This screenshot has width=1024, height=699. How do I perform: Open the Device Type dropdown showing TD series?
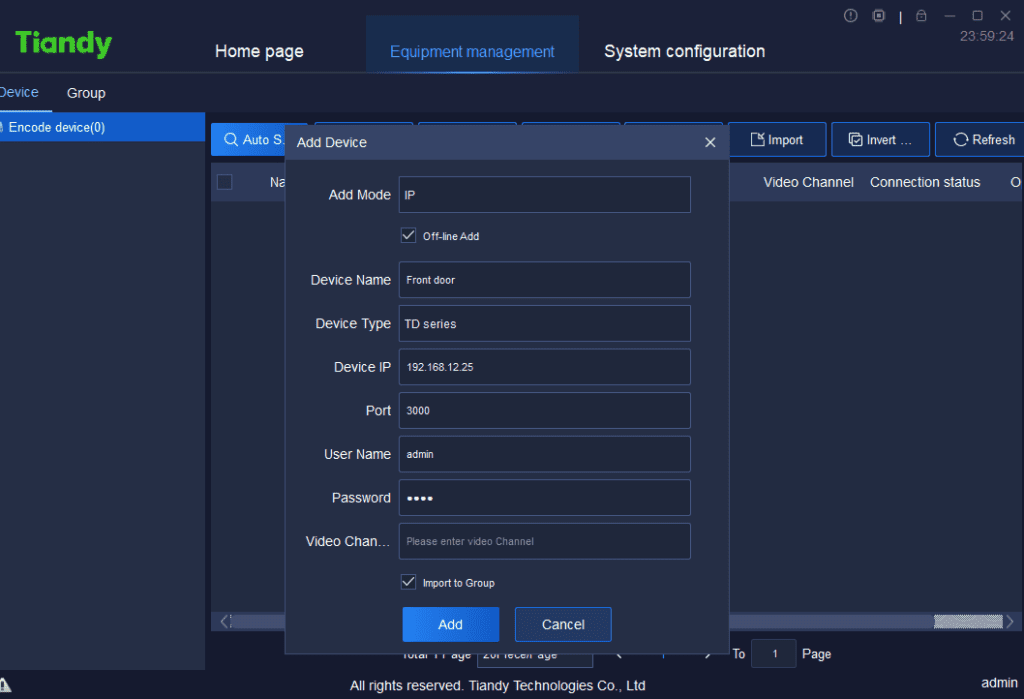tap(544, 323)
